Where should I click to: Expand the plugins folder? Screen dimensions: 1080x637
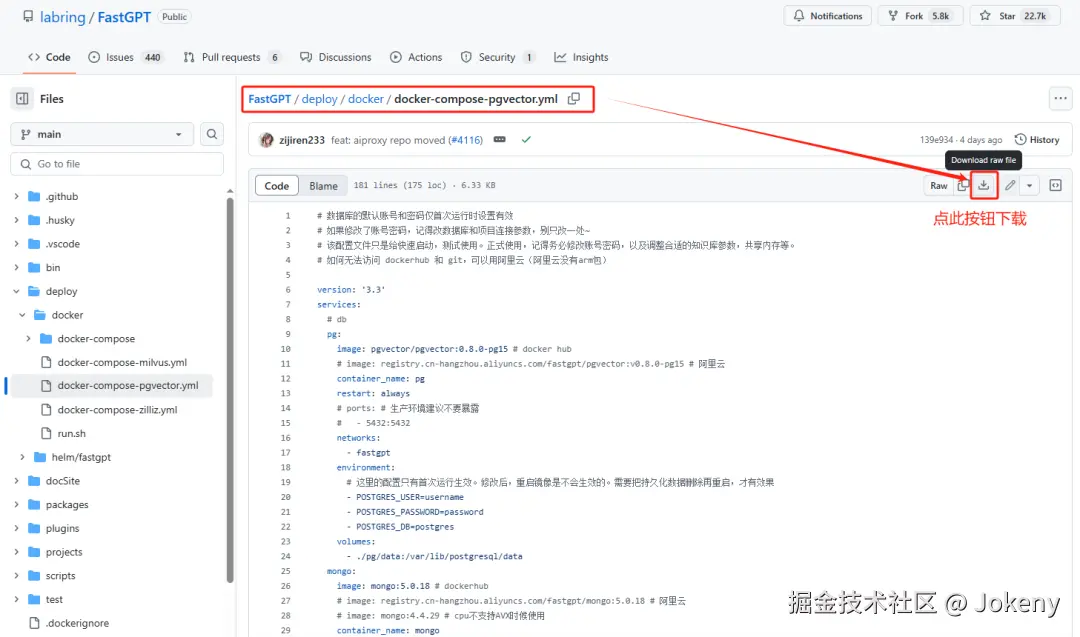click(17, 528)
